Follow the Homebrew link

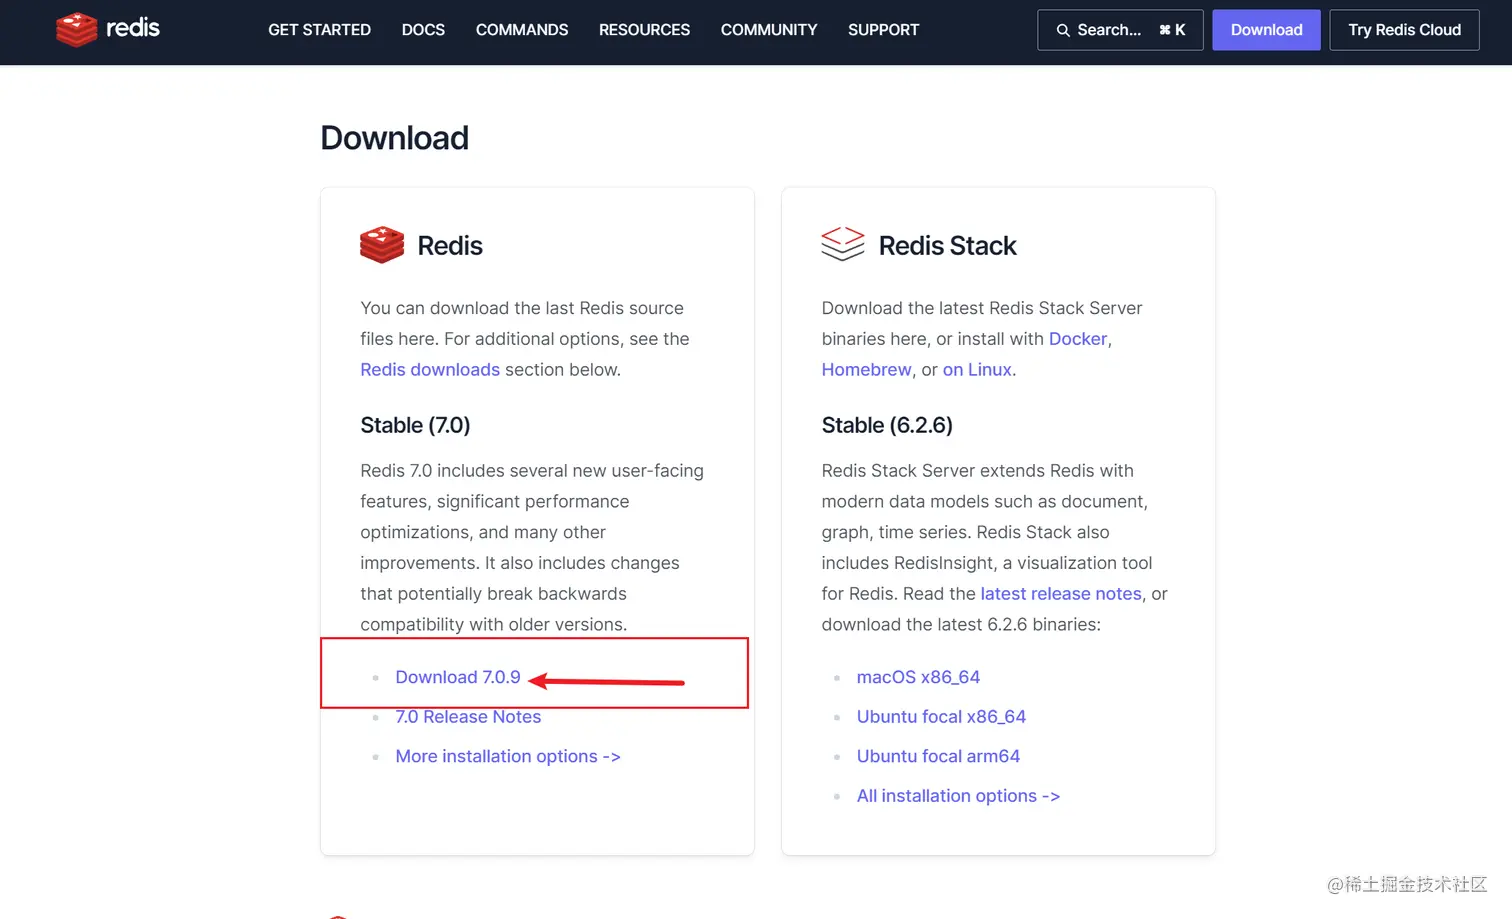click(x=866, y=369)
